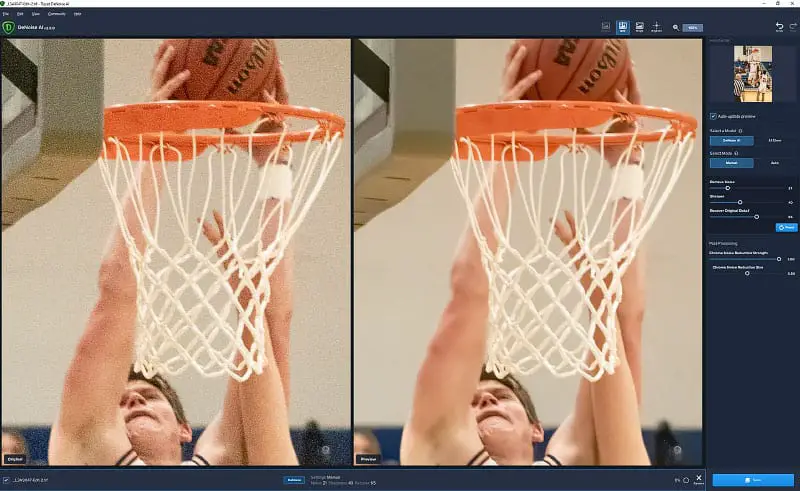Viewport: 800px width, 491px height.
Task: Click the zoom magnifier icon
Action: click(x=676, y=28)
